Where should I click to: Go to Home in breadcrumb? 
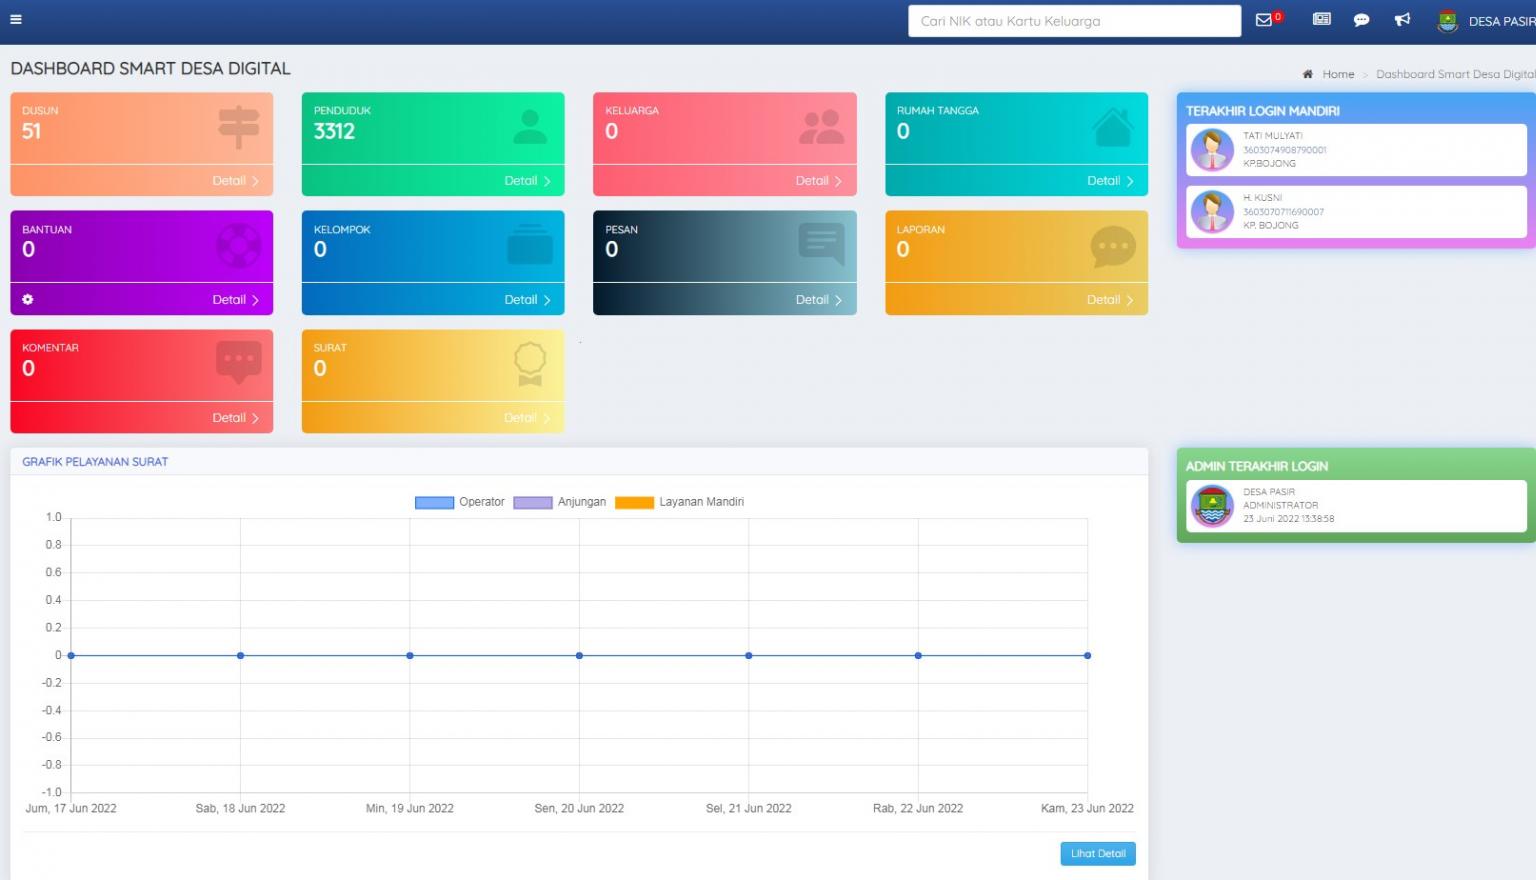(1337, 74)
